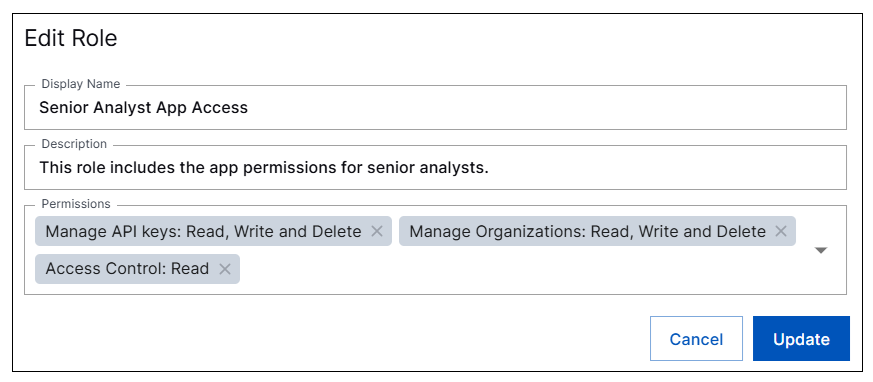Open the Permissions dropdown arrow
The image size is (873, 382).
click(821, 251)
